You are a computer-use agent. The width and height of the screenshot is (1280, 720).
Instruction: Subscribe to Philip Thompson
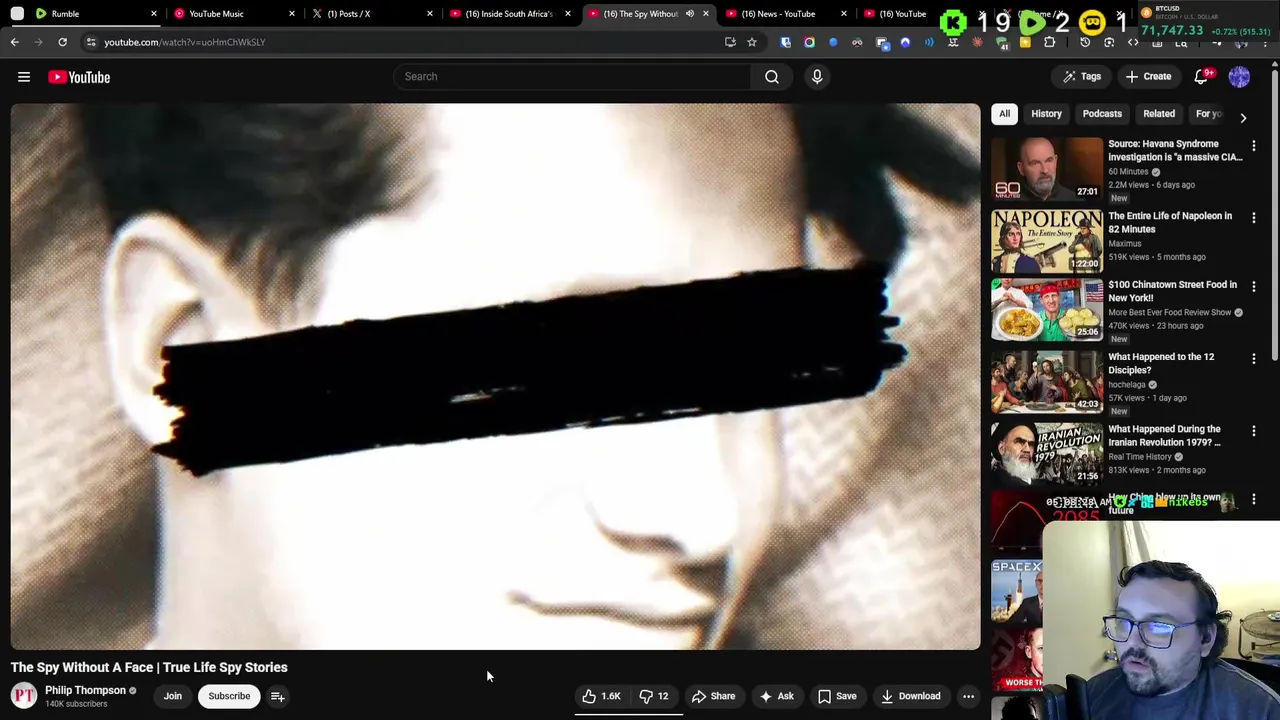(229, 696)
